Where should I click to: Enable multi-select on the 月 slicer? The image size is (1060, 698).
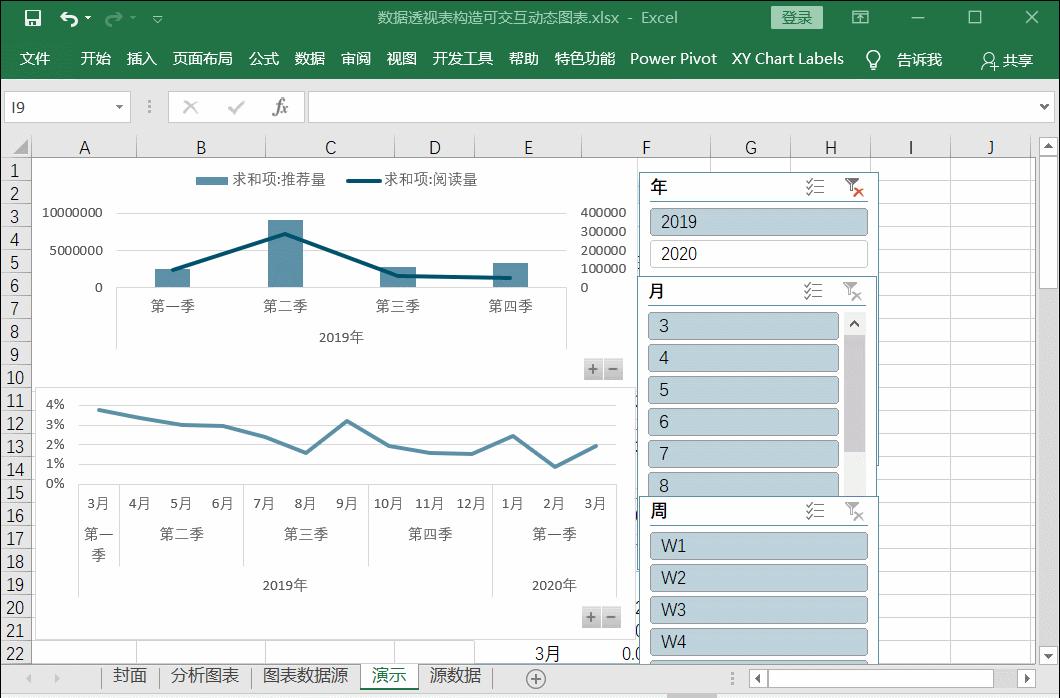click(x=814, y=290)
